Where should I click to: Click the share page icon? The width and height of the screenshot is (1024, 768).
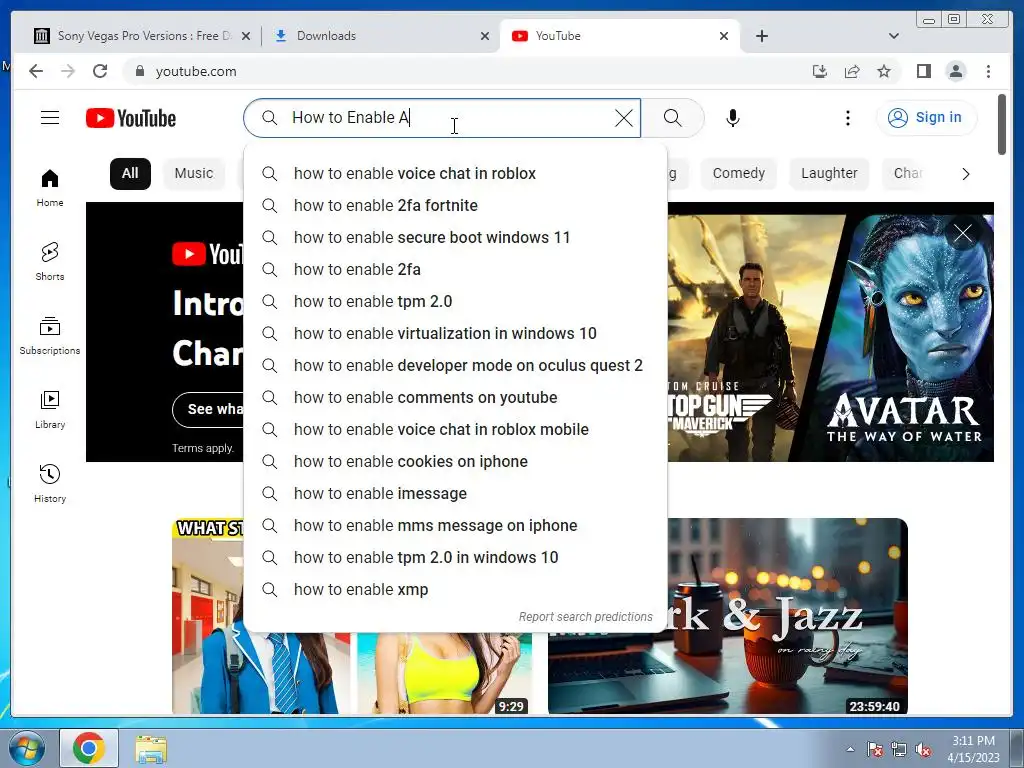pyautogui.click(x=852, y=71)
